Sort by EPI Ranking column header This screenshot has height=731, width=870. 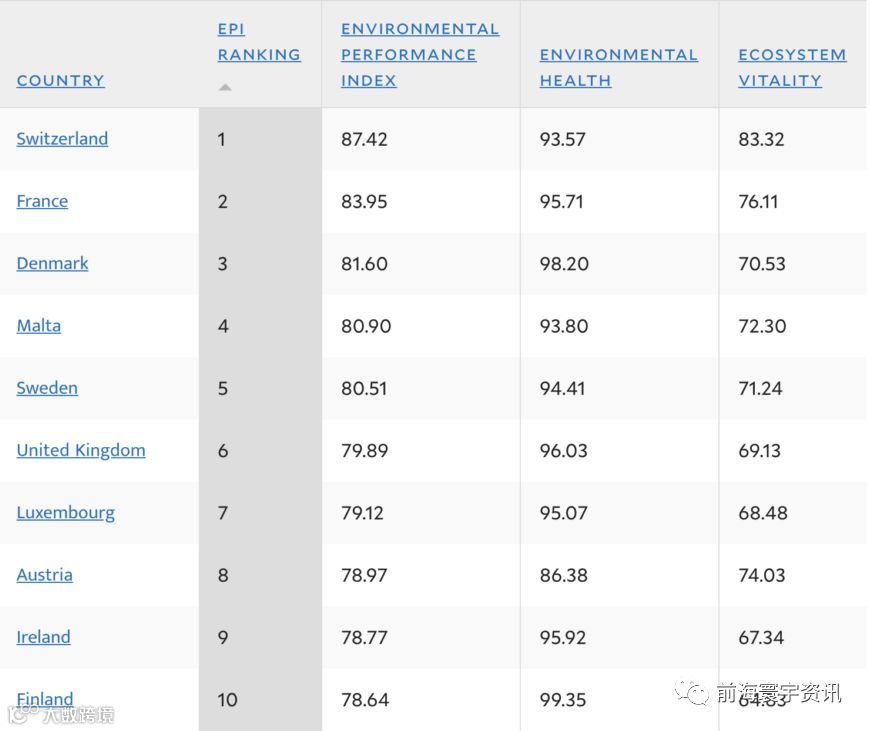(258, 42)
